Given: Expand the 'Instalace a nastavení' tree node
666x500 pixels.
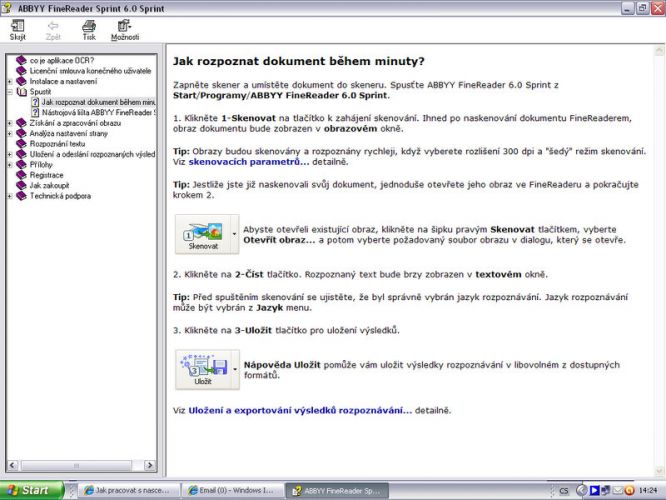Looking at the screenshot, I should (10, 81).
